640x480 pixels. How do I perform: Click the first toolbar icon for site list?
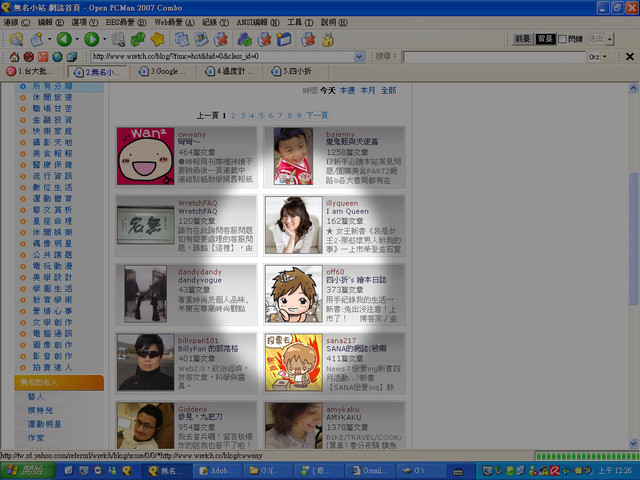tap(16, 39)
